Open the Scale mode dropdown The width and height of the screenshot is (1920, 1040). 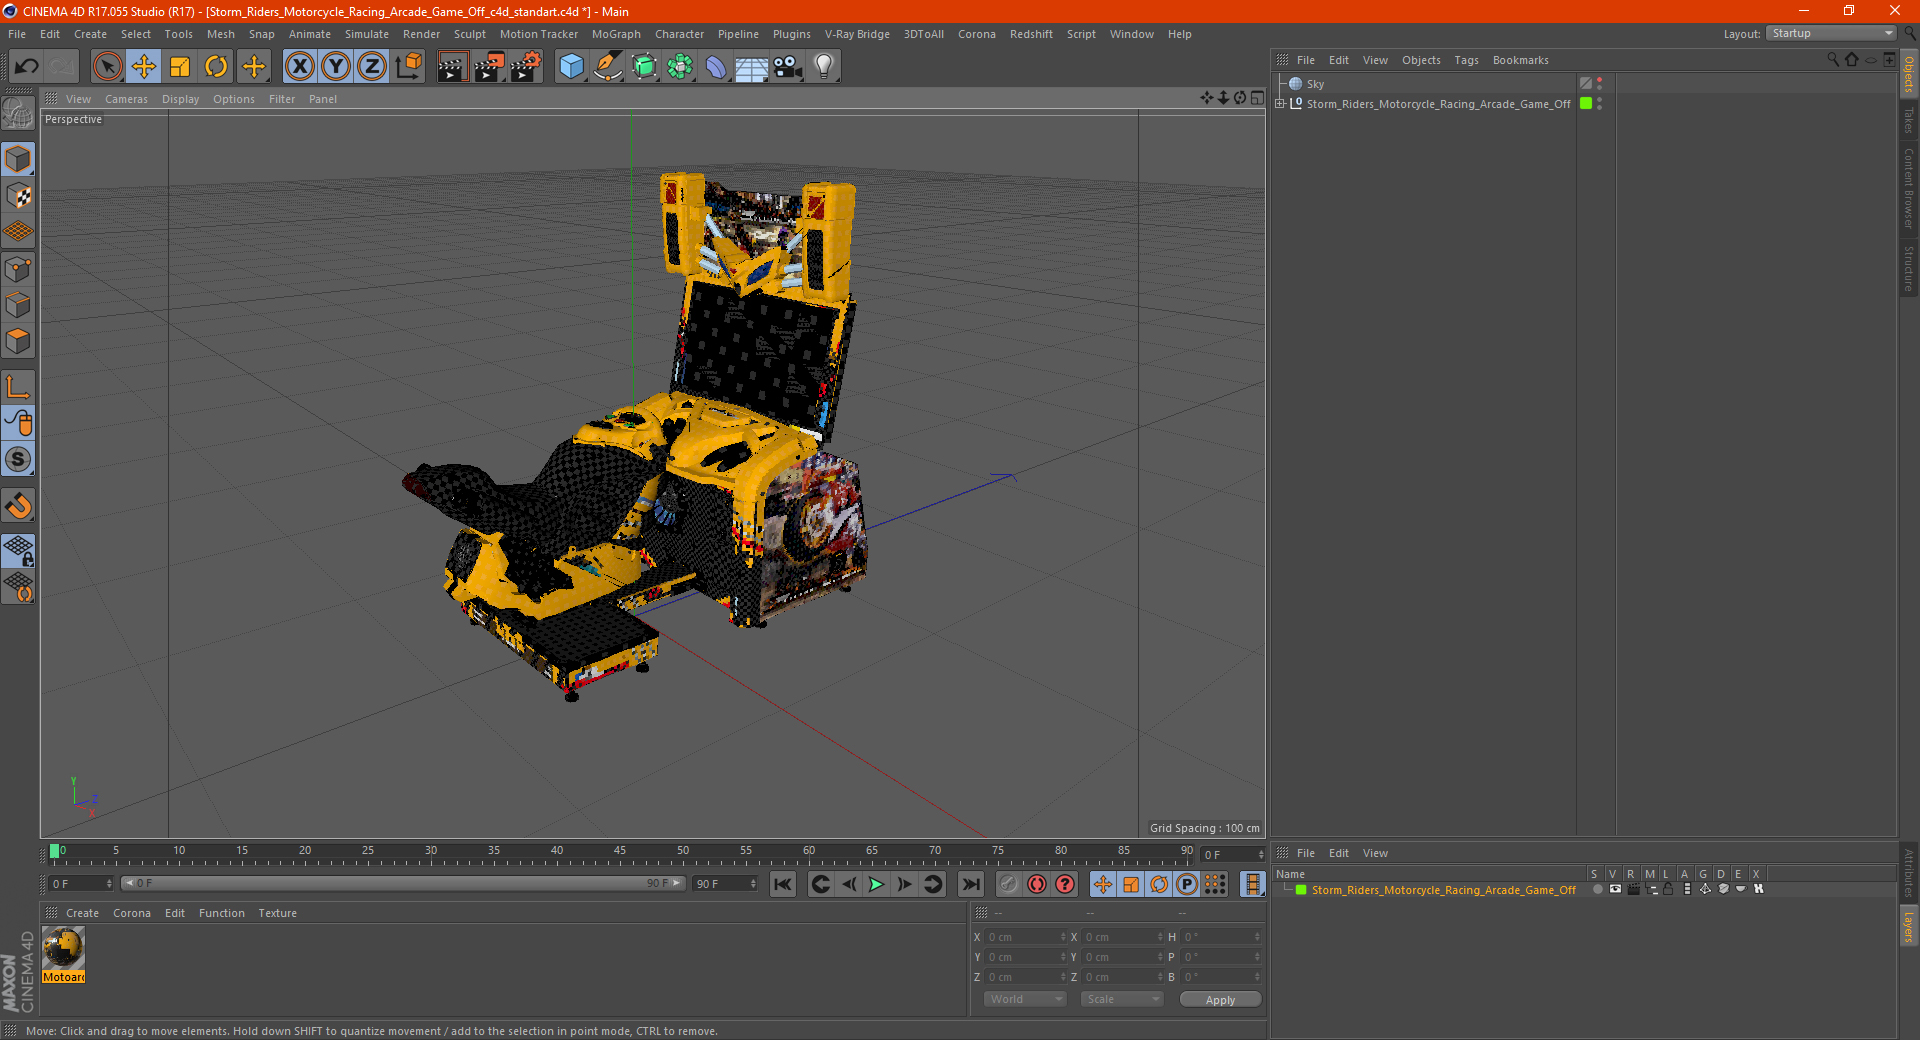(1121, 999)
